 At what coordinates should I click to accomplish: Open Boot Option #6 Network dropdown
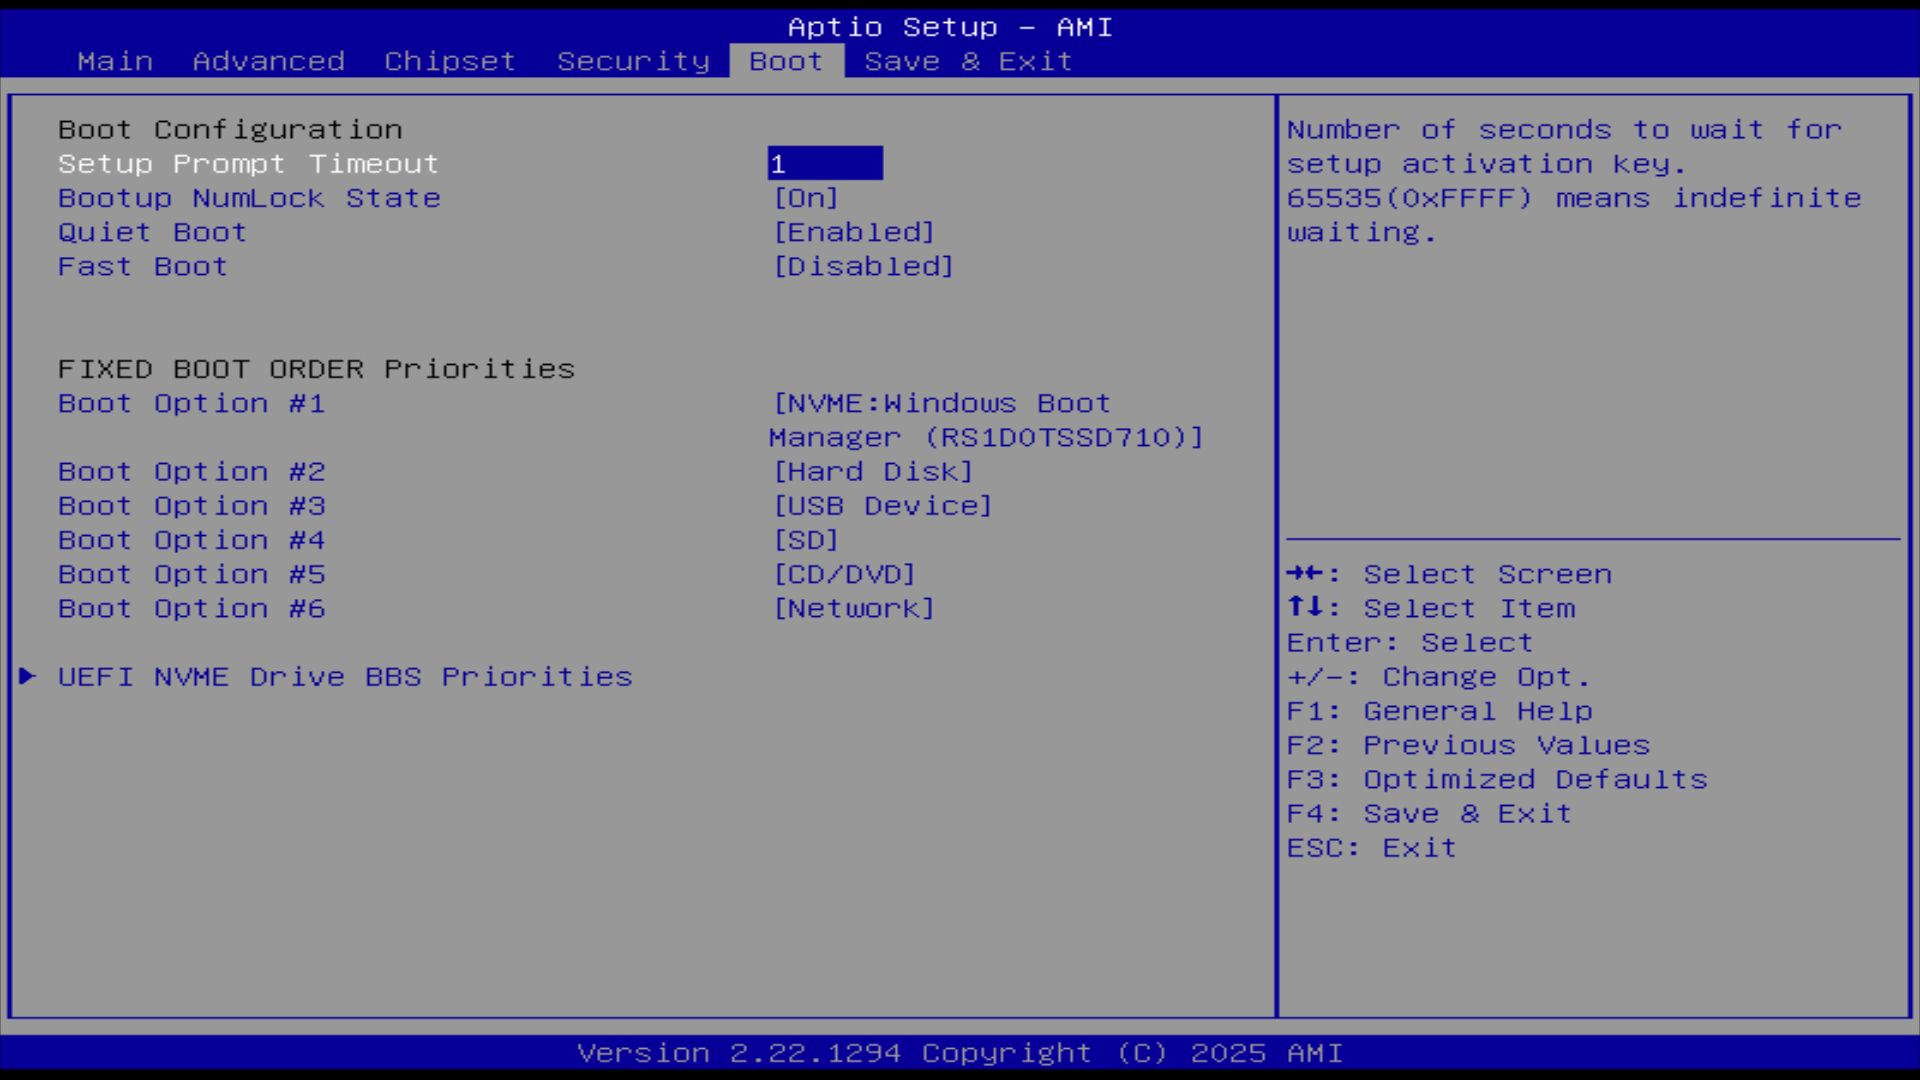tap(853, 609)
